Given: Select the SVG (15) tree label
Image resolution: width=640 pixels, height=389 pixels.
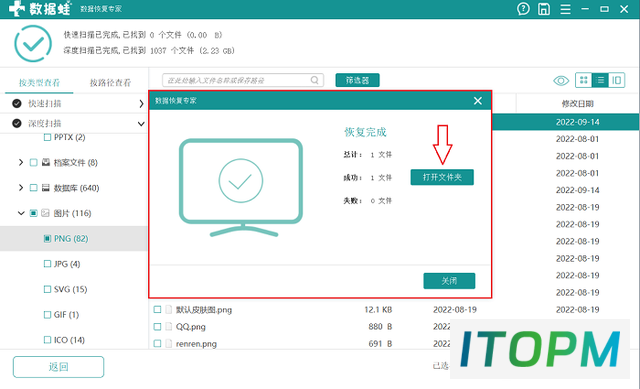Looking at the screenshot, I should pos(71,289).
